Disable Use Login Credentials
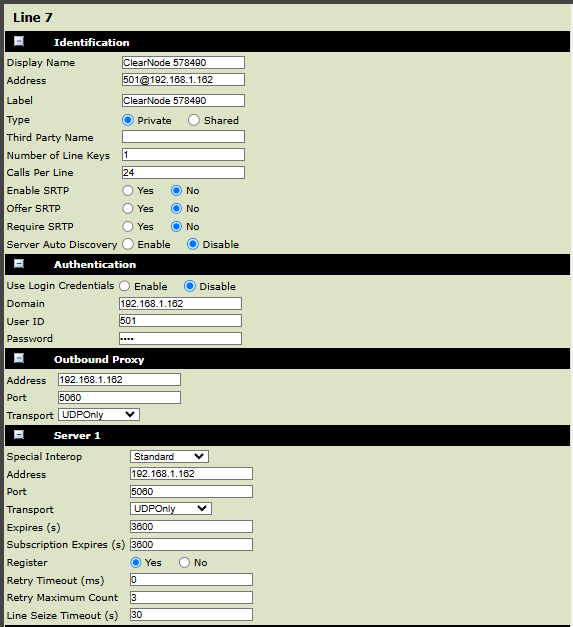This screenshot has height=627, width=573. 190,286
